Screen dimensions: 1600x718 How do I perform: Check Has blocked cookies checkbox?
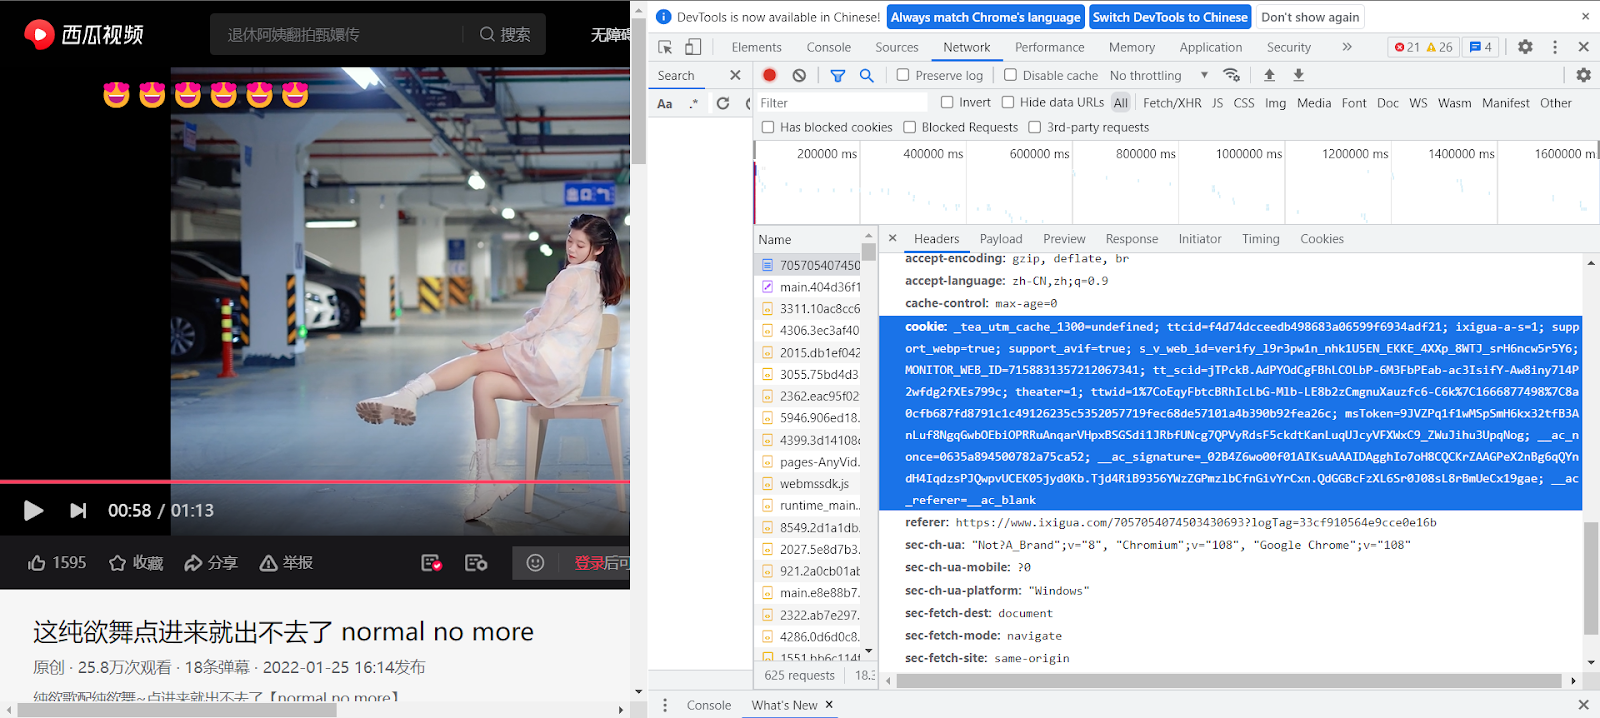click(x=768, y=127)
